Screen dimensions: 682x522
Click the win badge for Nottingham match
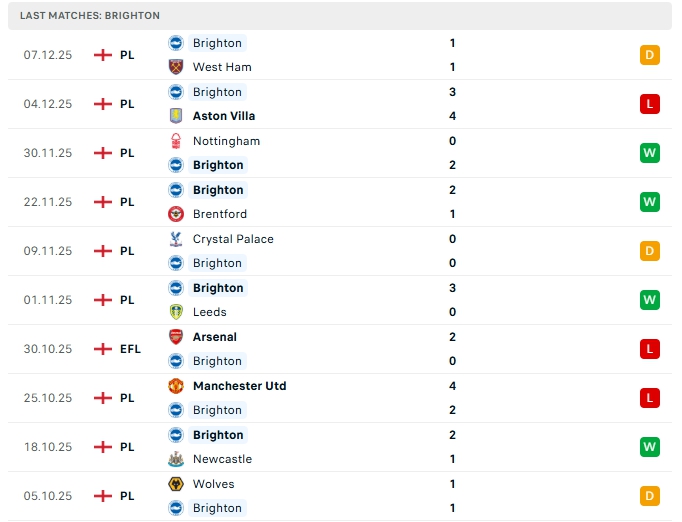pyautogui.click(x=649, y=153)
